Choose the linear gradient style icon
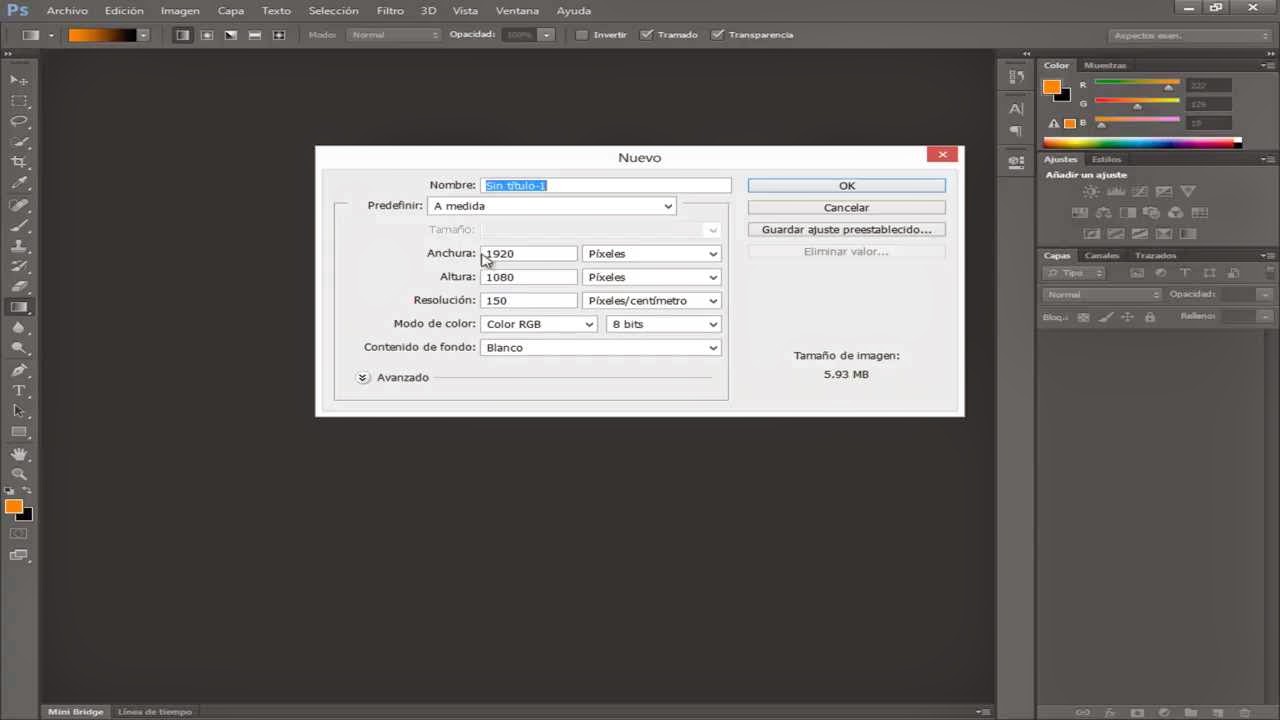The image size is (1280, 720). (183, 35)
